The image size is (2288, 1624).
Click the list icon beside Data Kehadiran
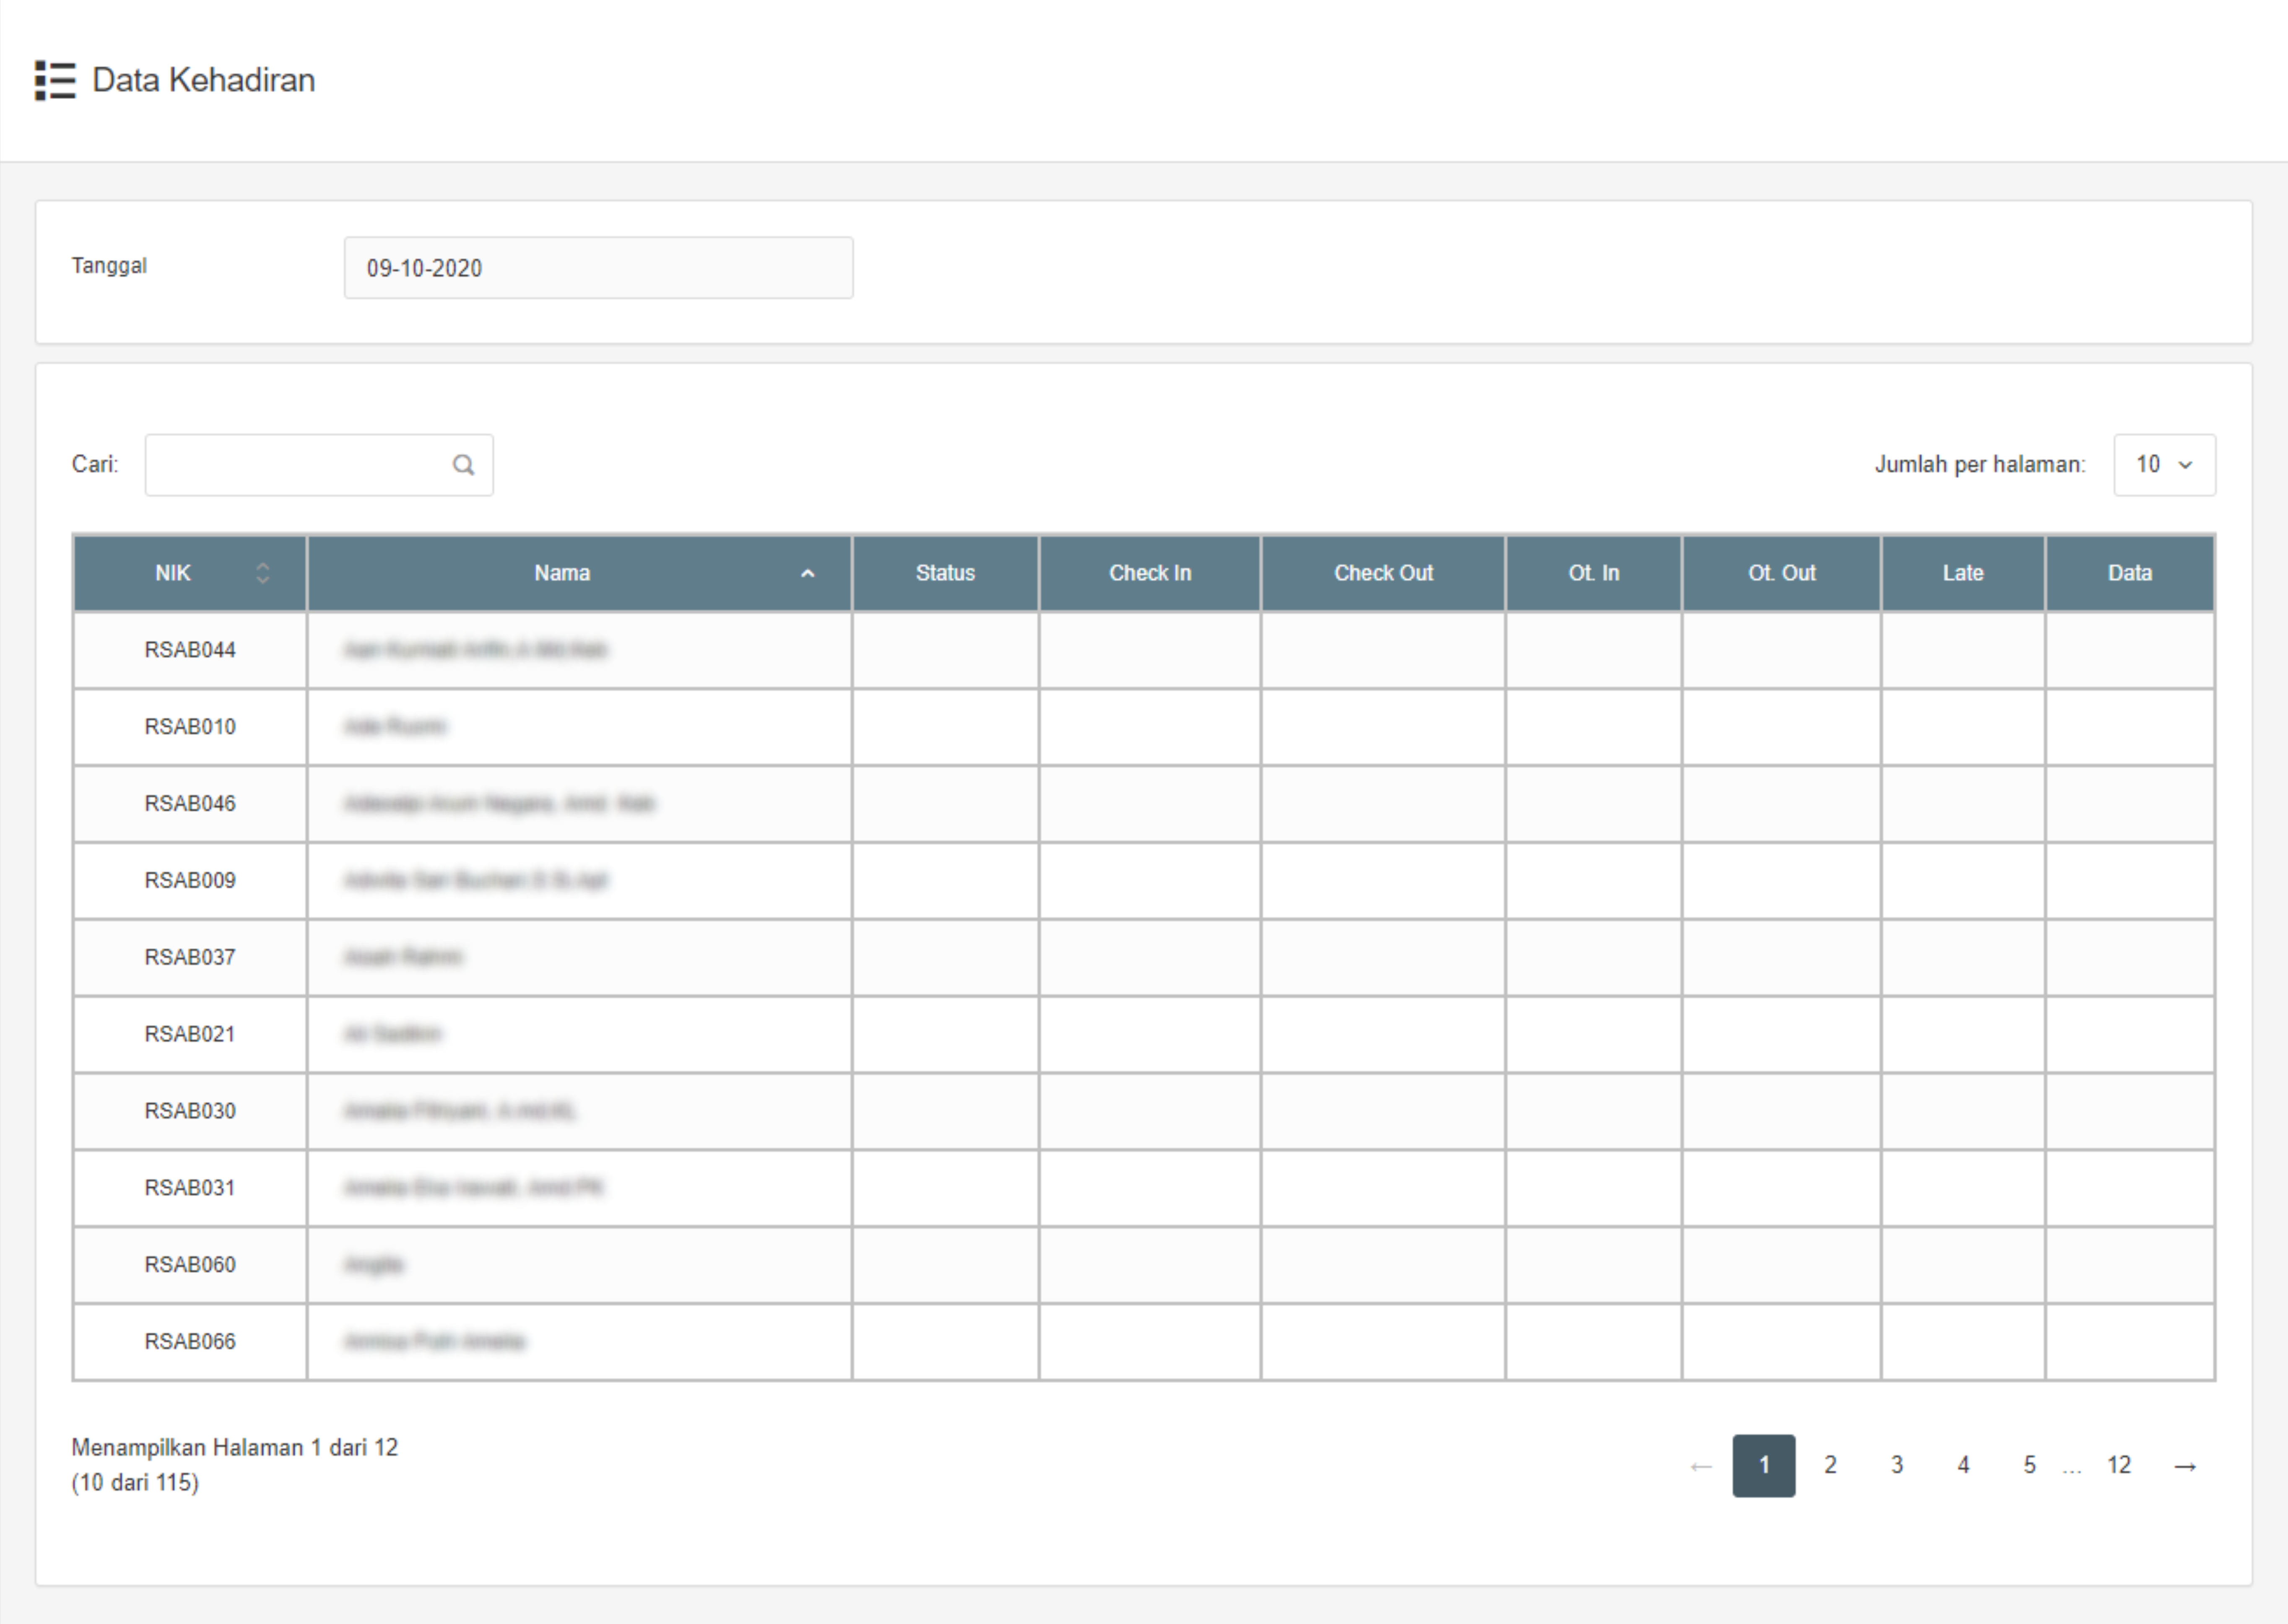pos(55,80)
